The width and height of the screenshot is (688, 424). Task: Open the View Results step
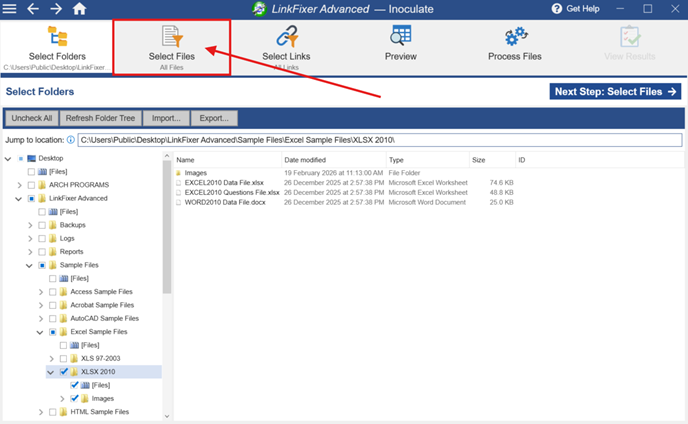click(630, 44)
